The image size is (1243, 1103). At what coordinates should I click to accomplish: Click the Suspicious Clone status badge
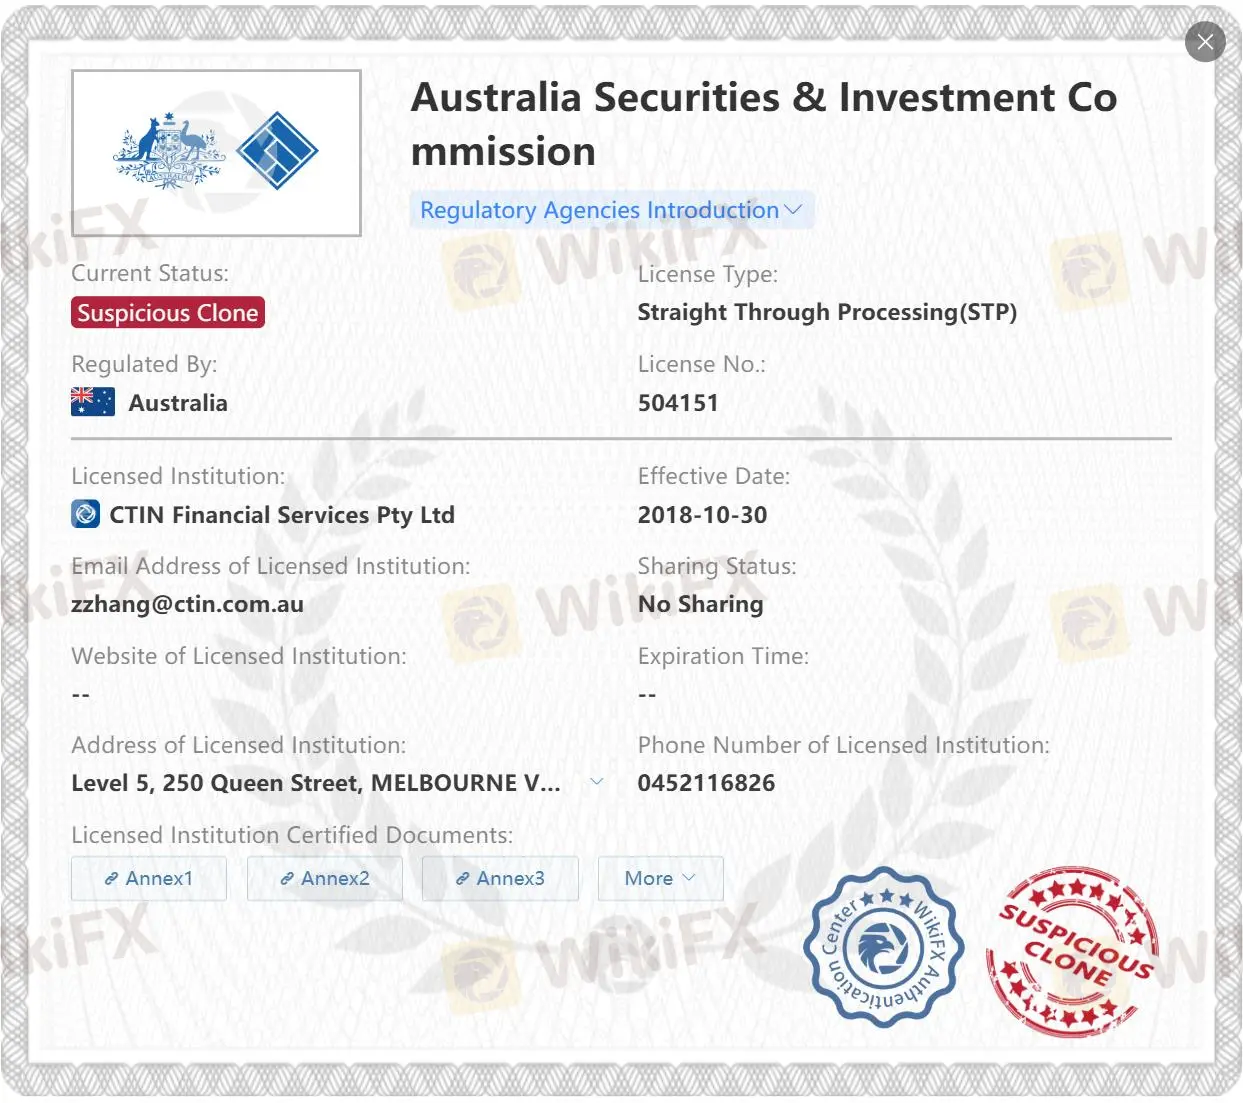[168, 313]
